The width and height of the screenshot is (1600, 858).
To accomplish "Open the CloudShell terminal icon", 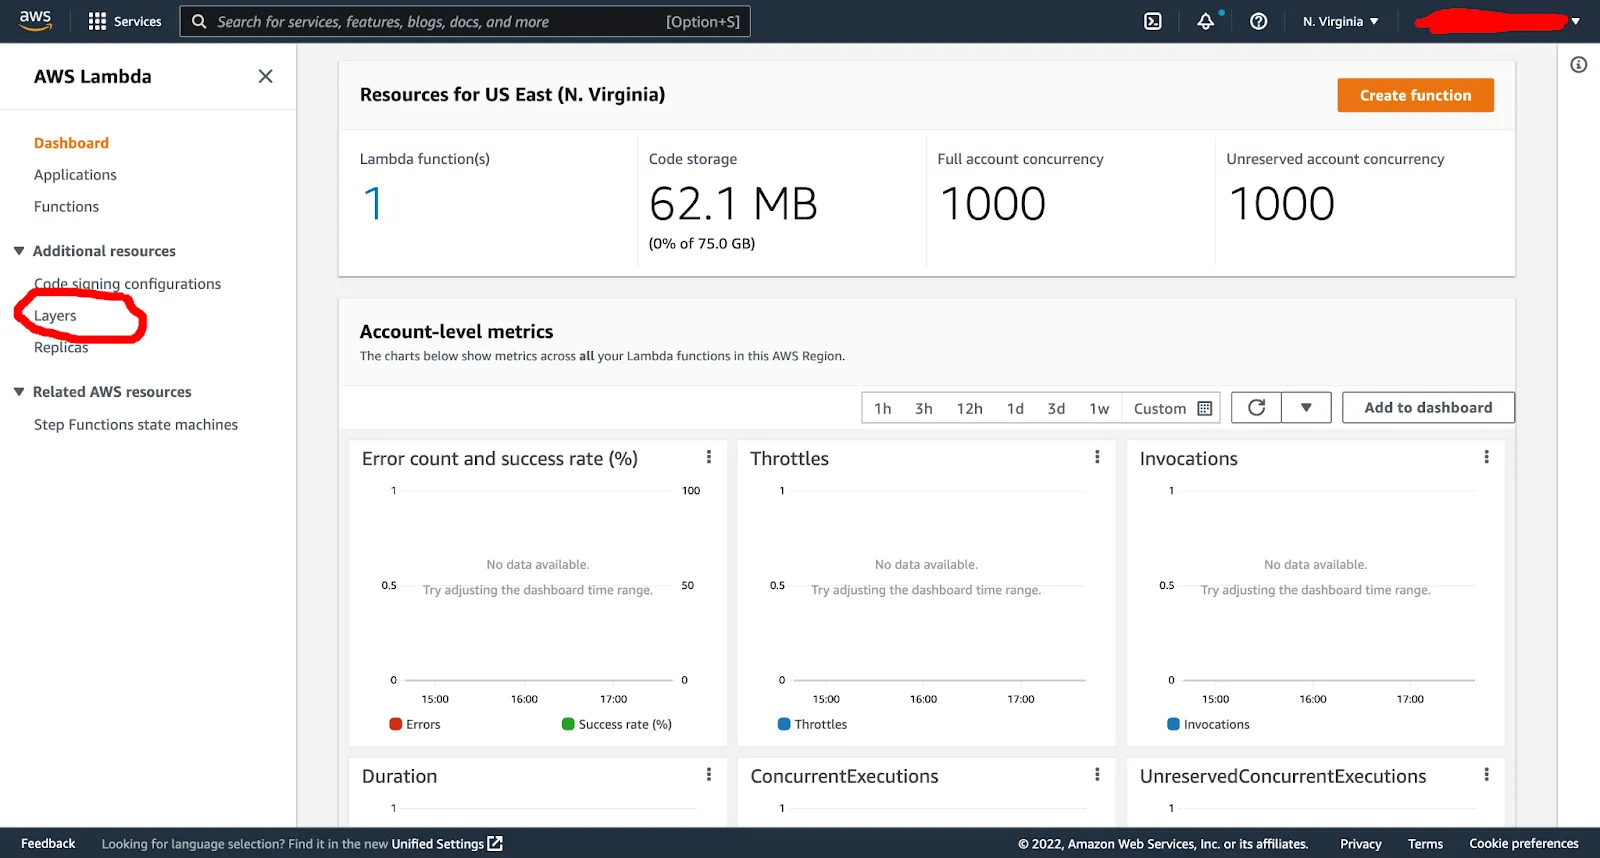I will pyautogui.click(x=1153, y=21).
